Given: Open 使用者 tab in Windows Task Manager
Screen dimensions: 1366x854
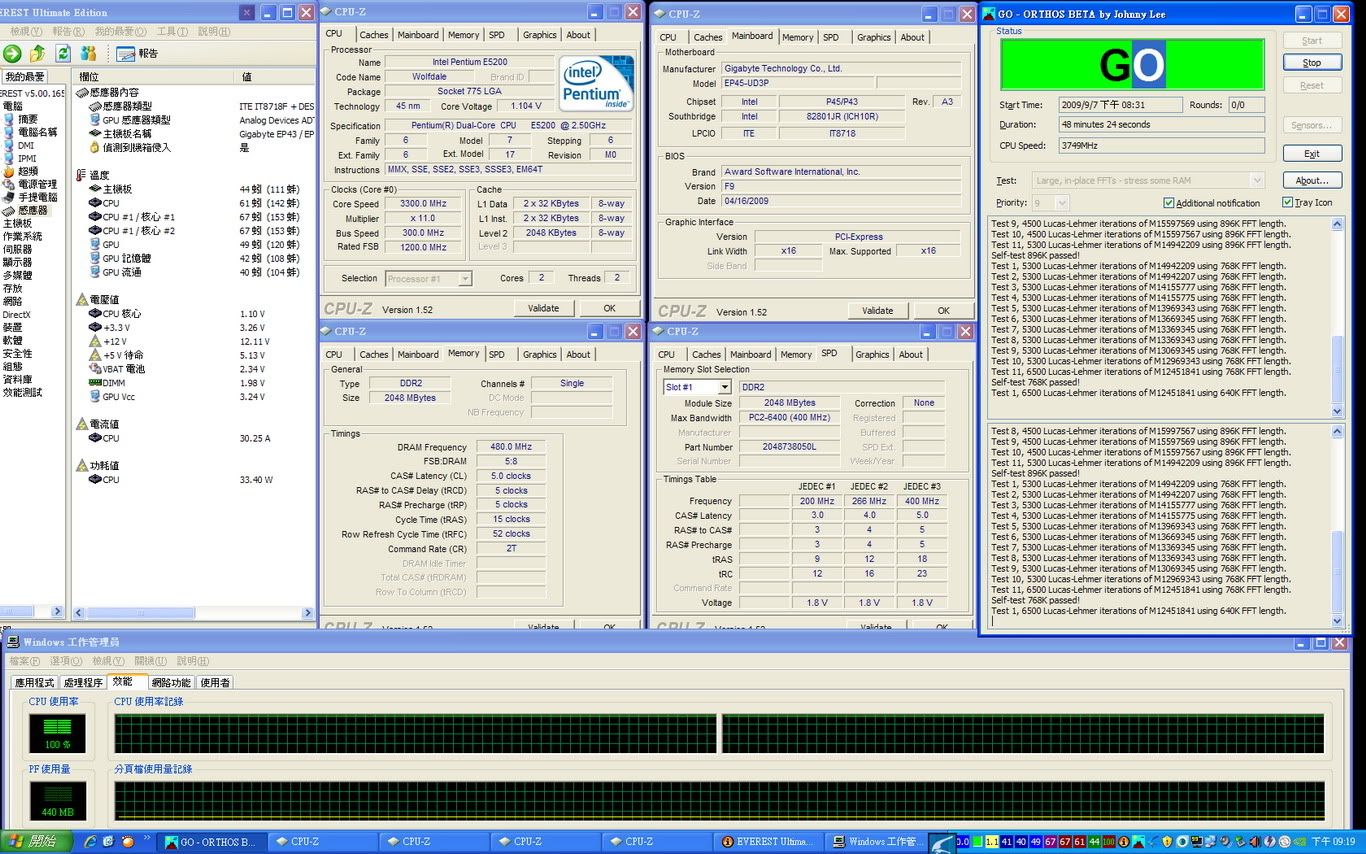Looking at the screenshot, I should pyautogui.click(x=215, y=682).
